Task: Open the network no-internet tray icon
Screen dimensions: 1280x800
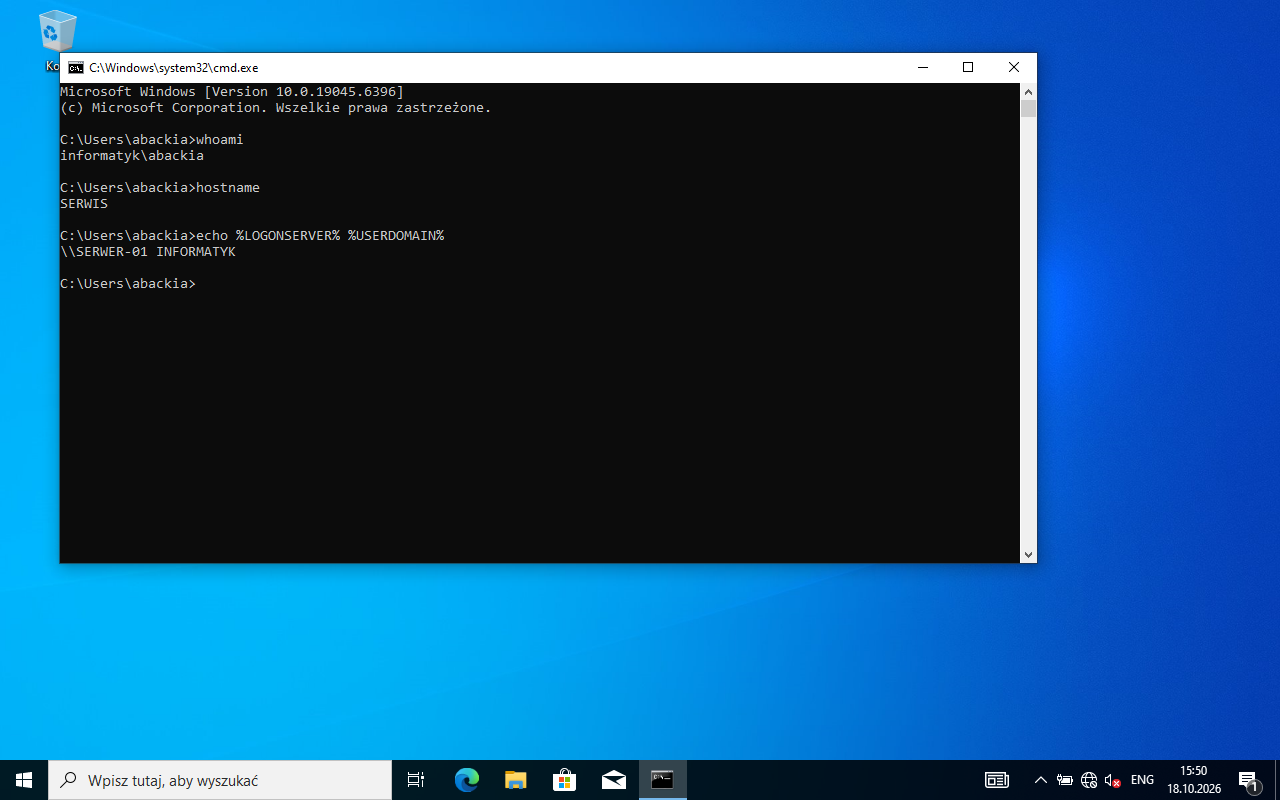Action: tap(1089, 780)
